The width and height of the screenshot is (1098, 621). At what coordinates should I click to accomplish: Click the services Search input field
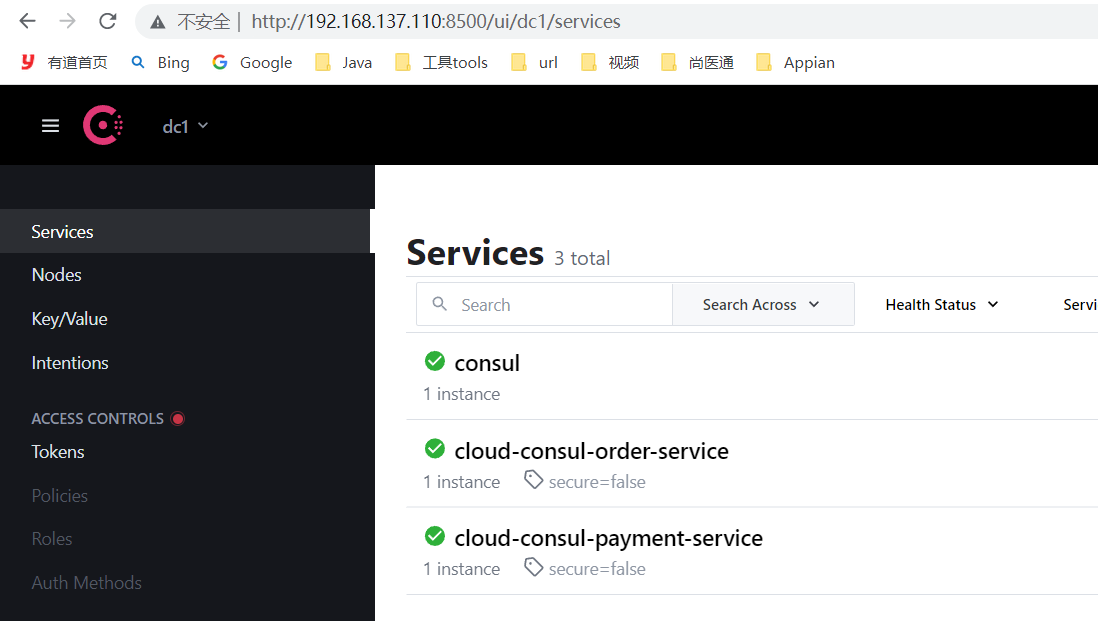[x=544, y=305]
